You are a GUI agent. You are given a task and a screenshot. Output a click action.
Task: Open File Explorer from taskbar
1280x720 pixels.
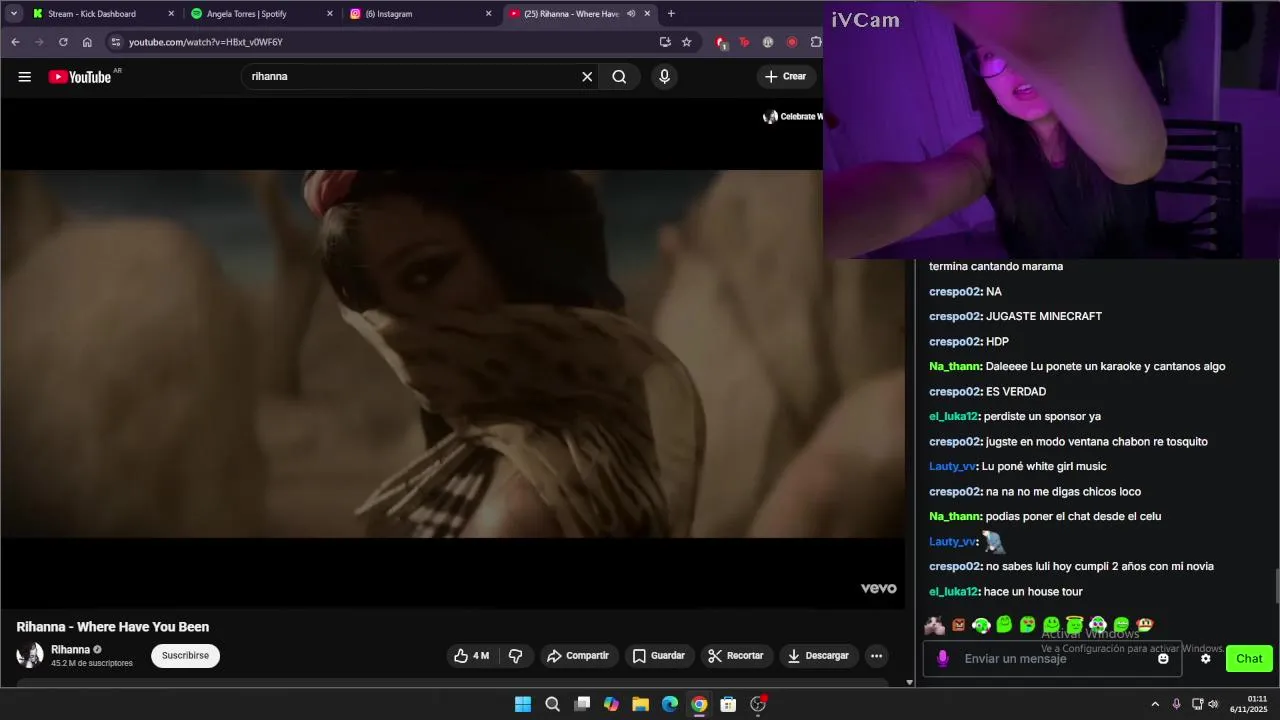(640, 704)
